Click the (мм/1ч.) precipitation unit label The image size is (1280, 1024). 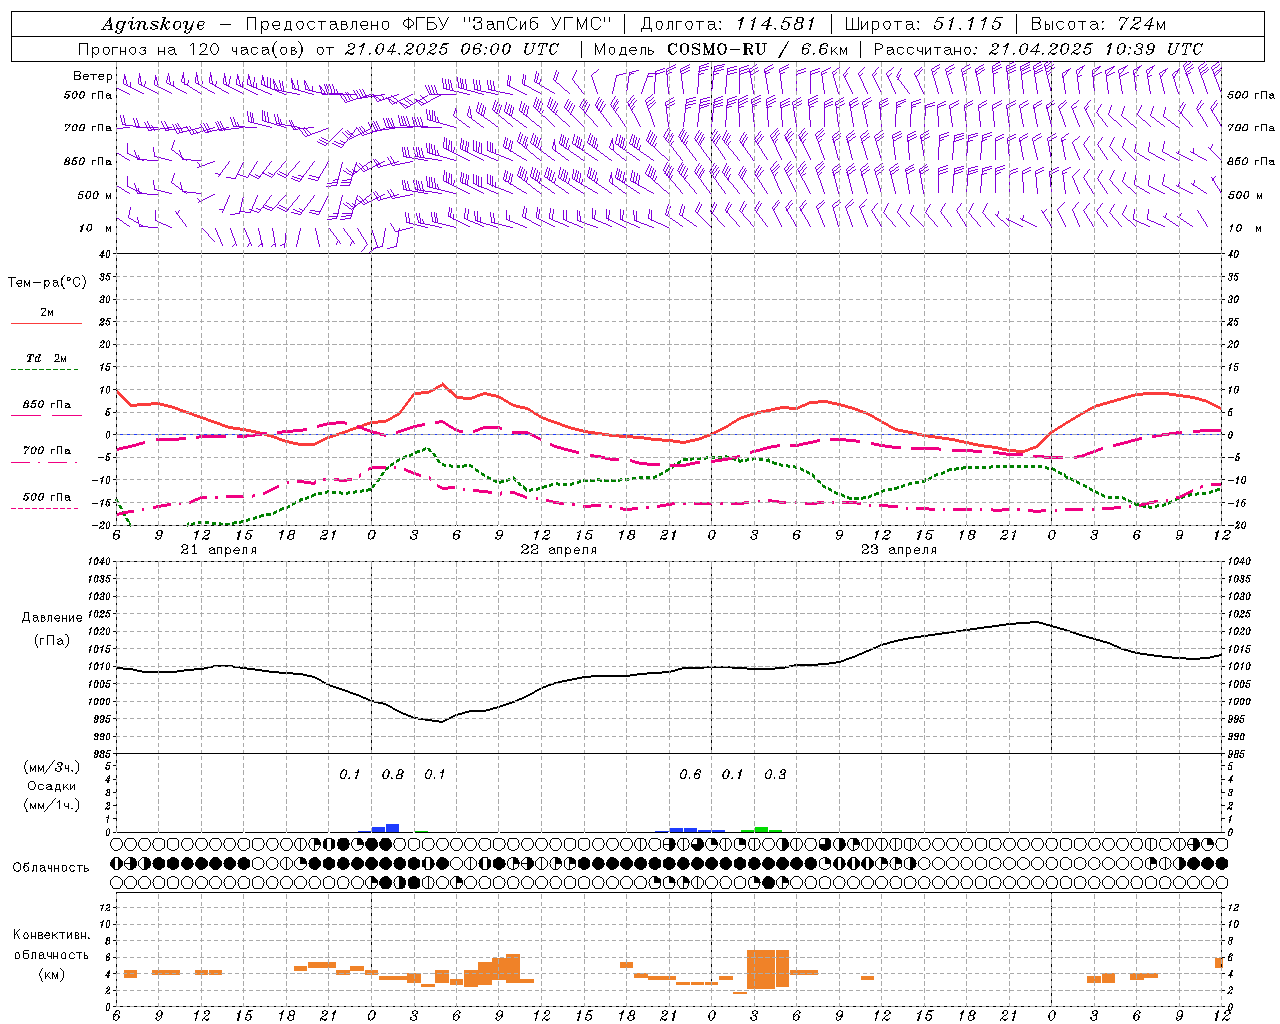point(52,805)
